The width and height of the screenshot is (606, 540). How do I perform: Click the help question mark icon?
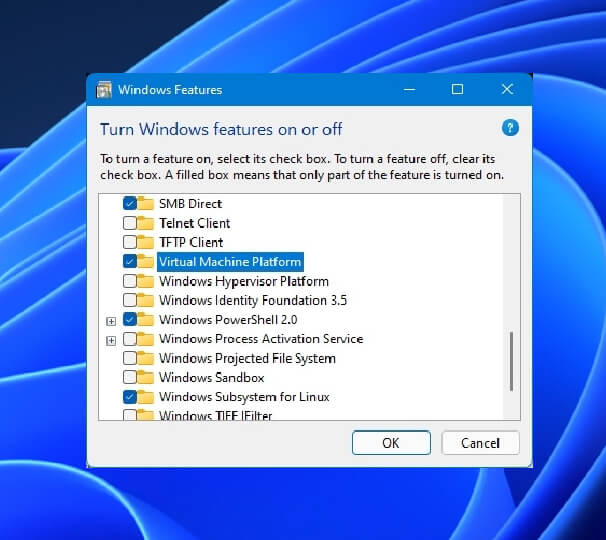click(x=510, y=128)
